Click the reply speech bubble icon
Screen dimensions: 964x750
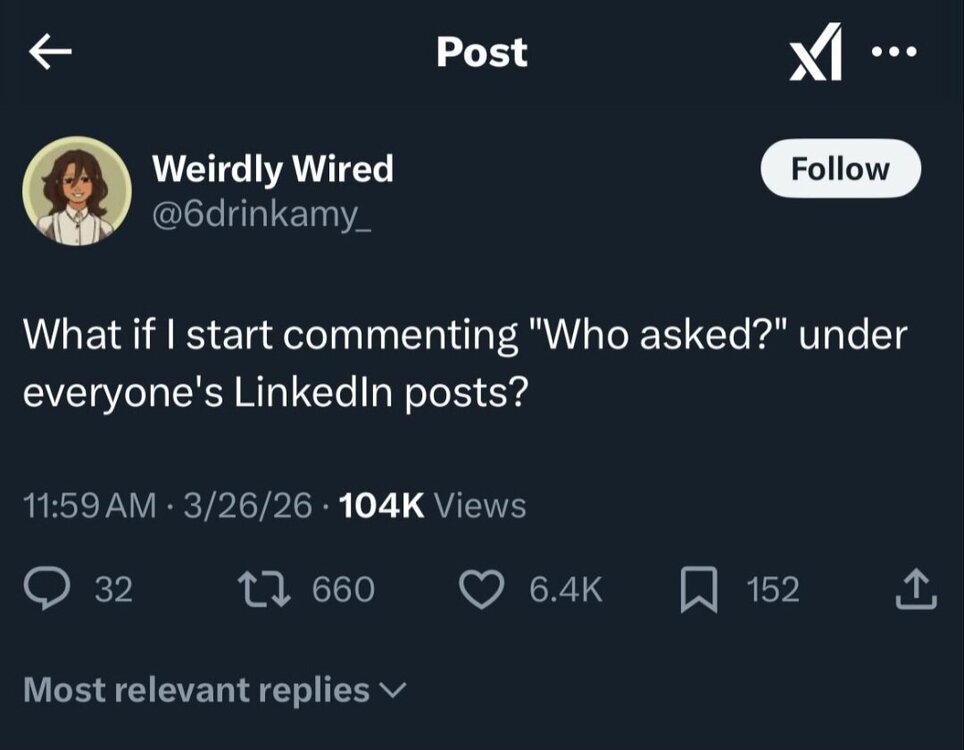tap(46, 590)
